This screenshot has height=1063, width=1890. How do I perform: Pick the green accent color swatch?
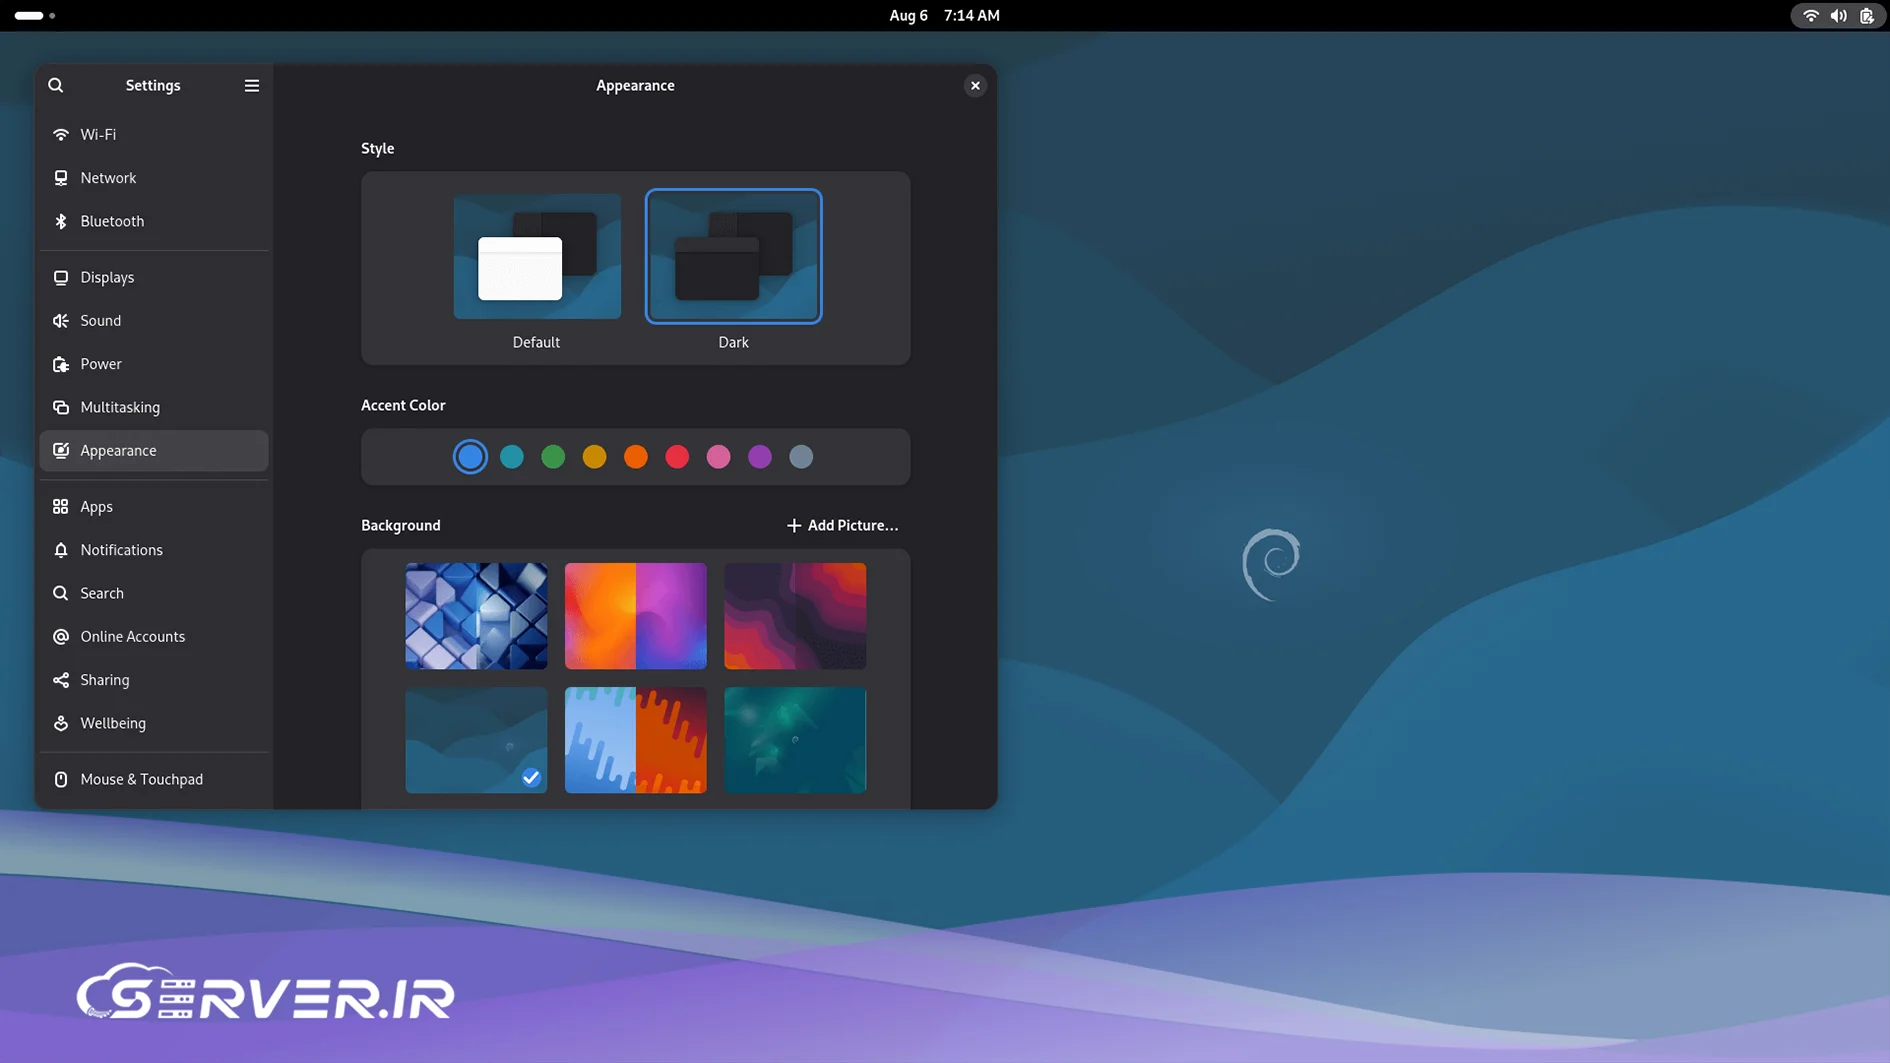point(553,457)
